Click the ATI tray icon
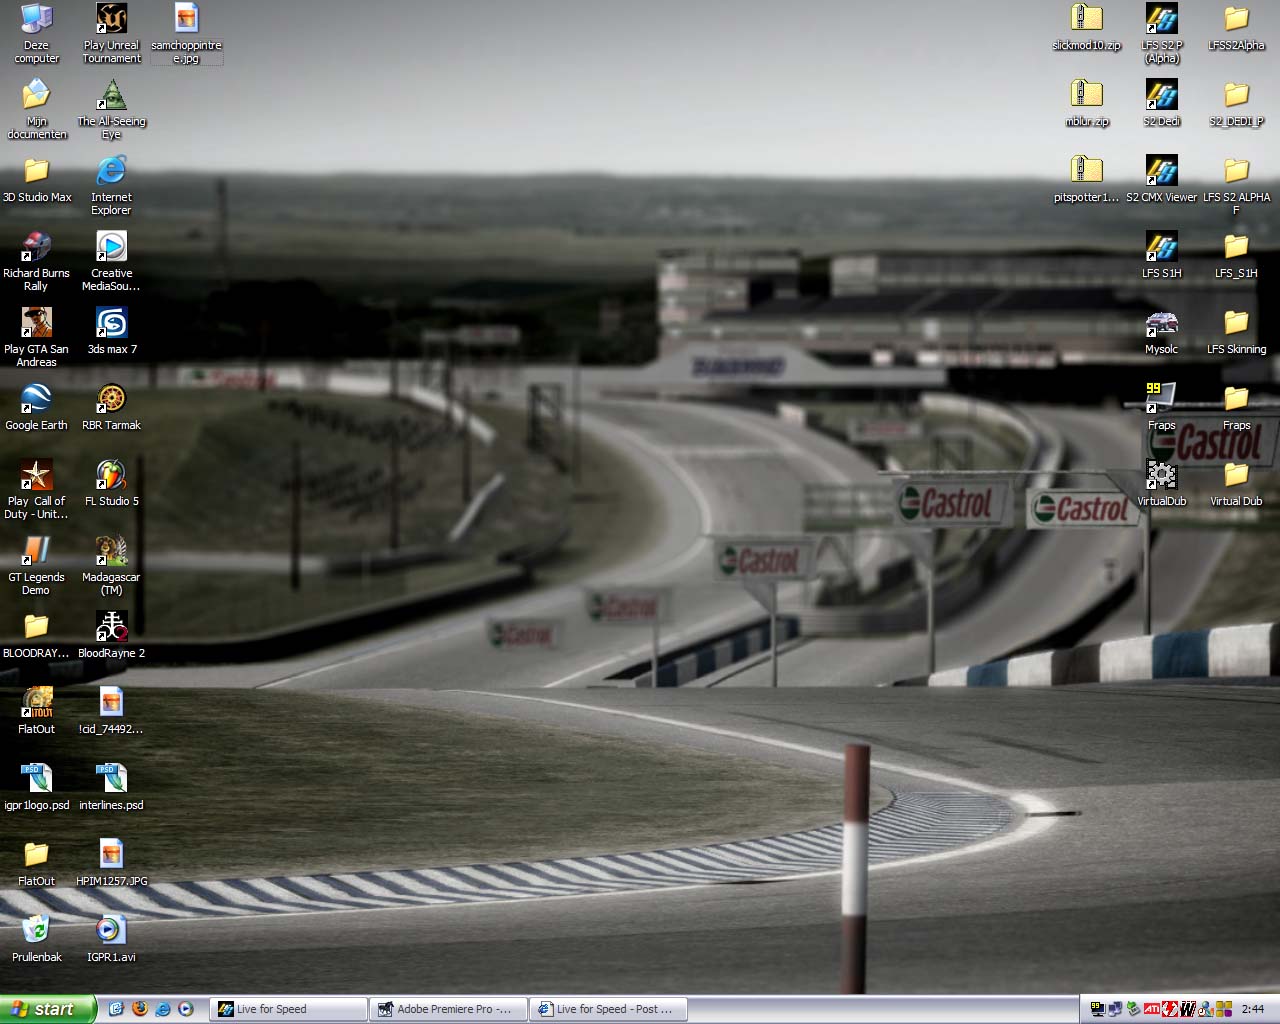This screenshot has width=1280, height=1024. [x=1152, y=1009]
